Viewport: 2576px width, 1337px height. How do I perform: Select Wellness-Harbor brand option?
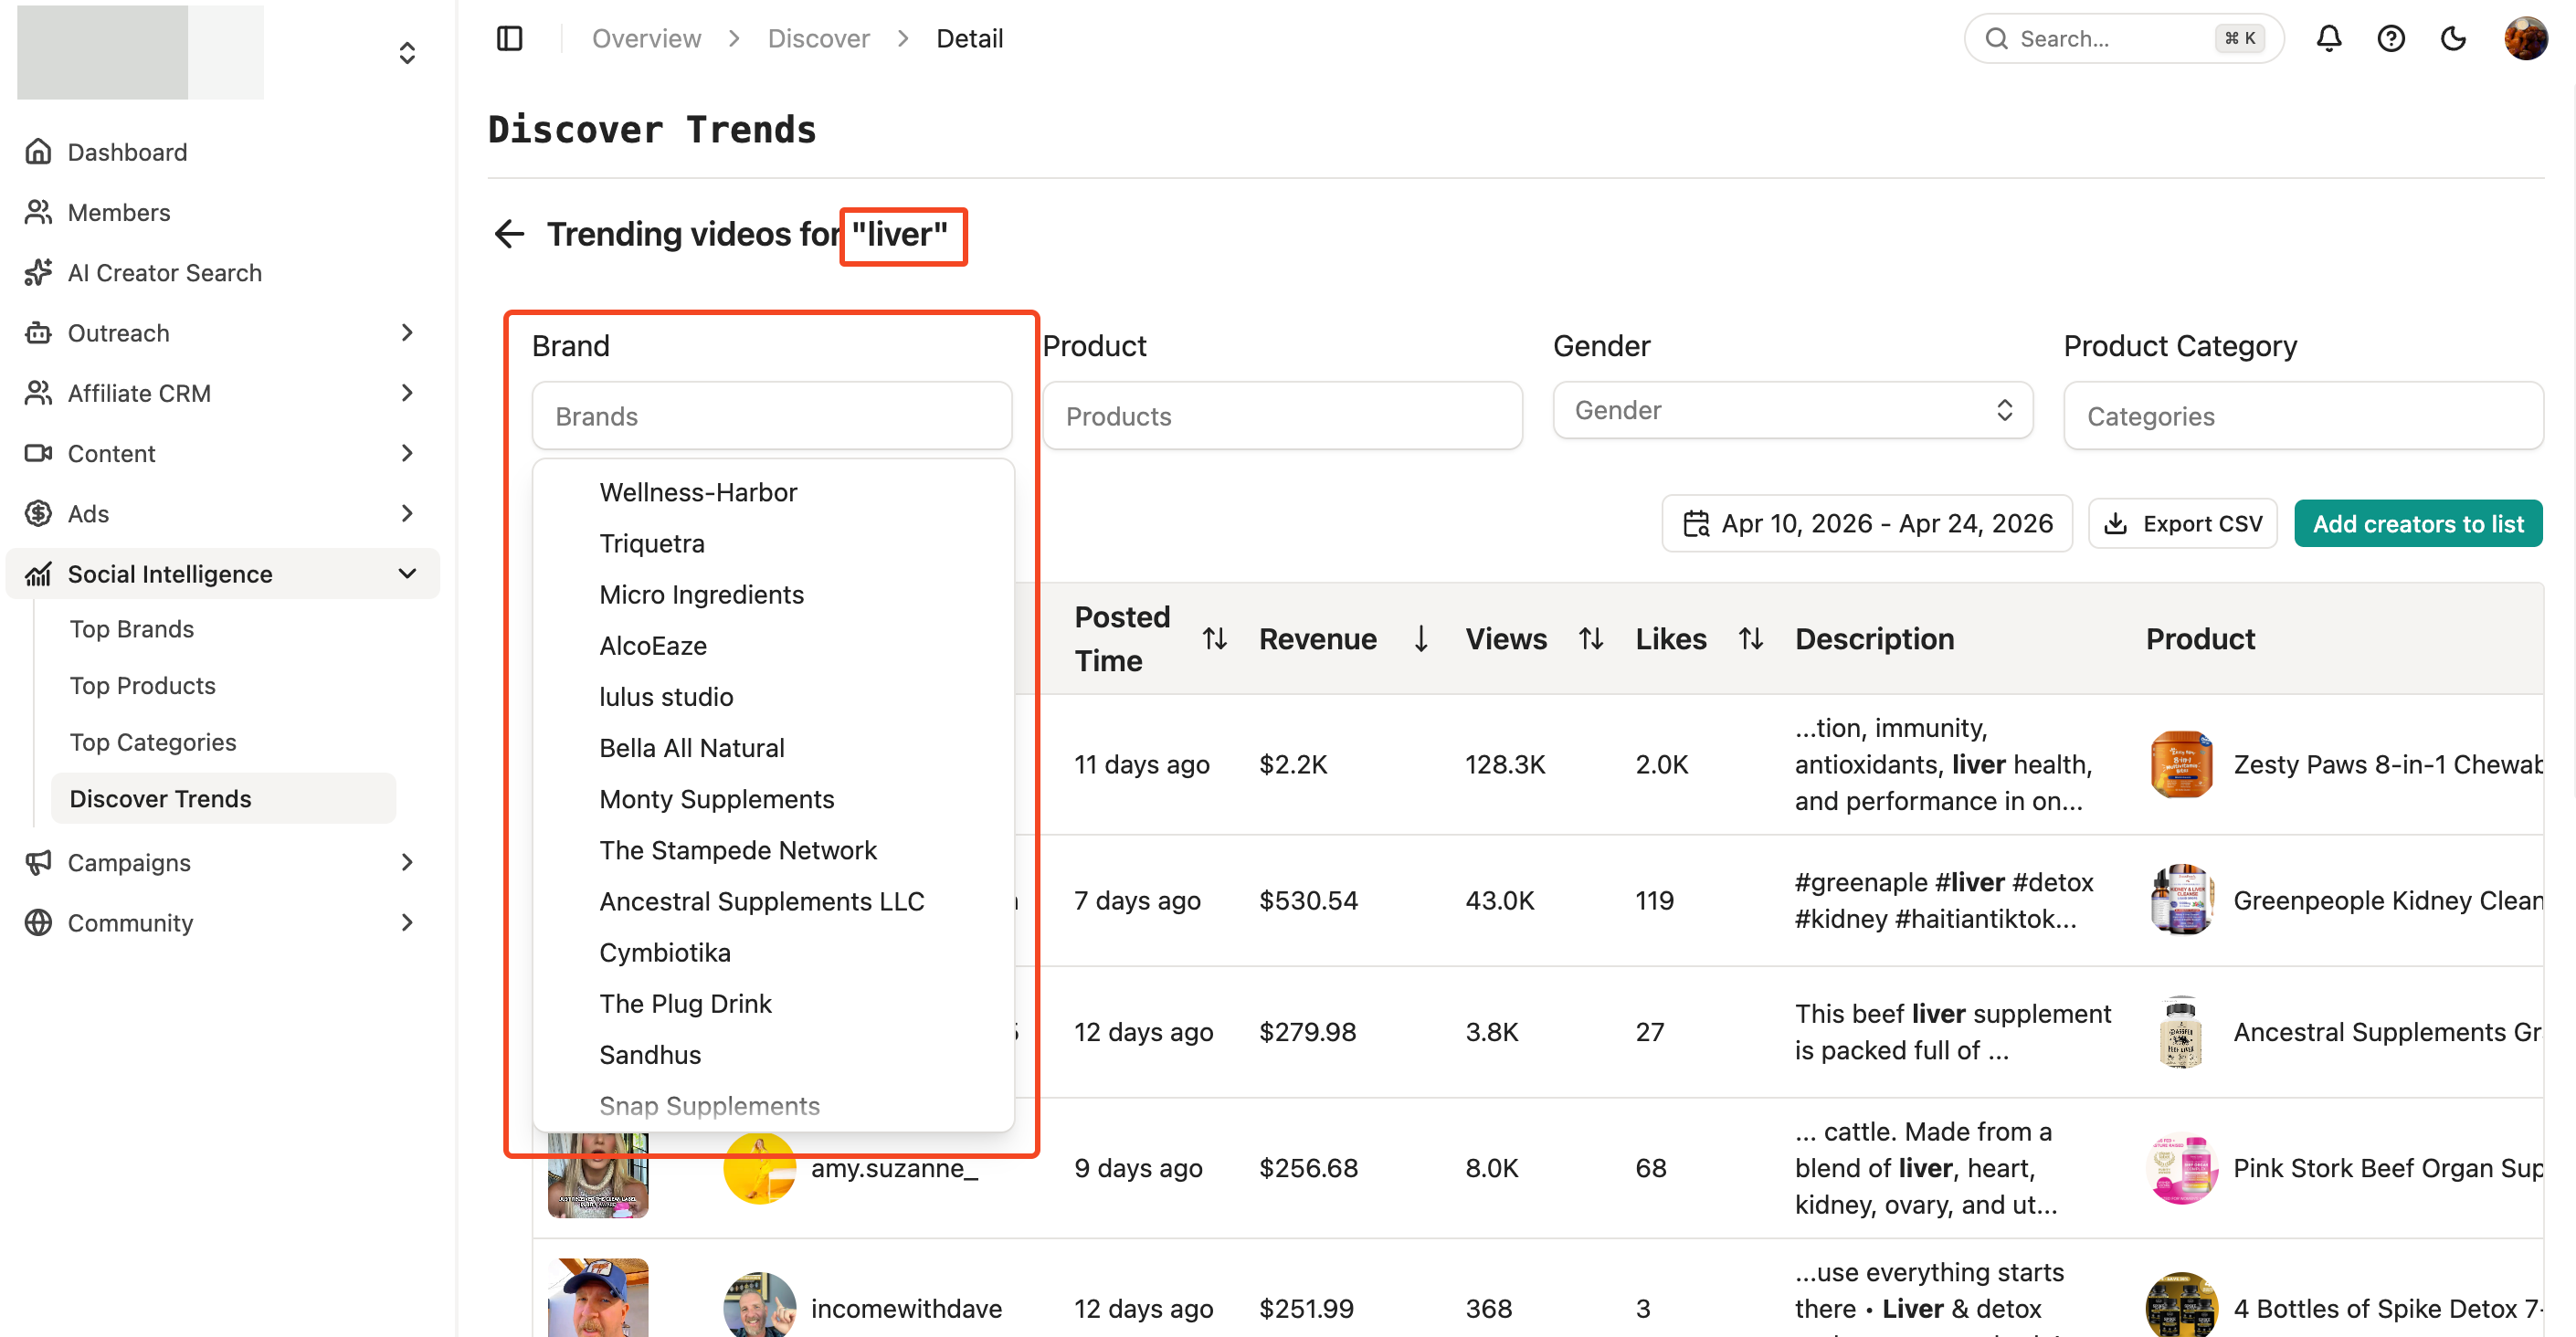tap(698, 492)
